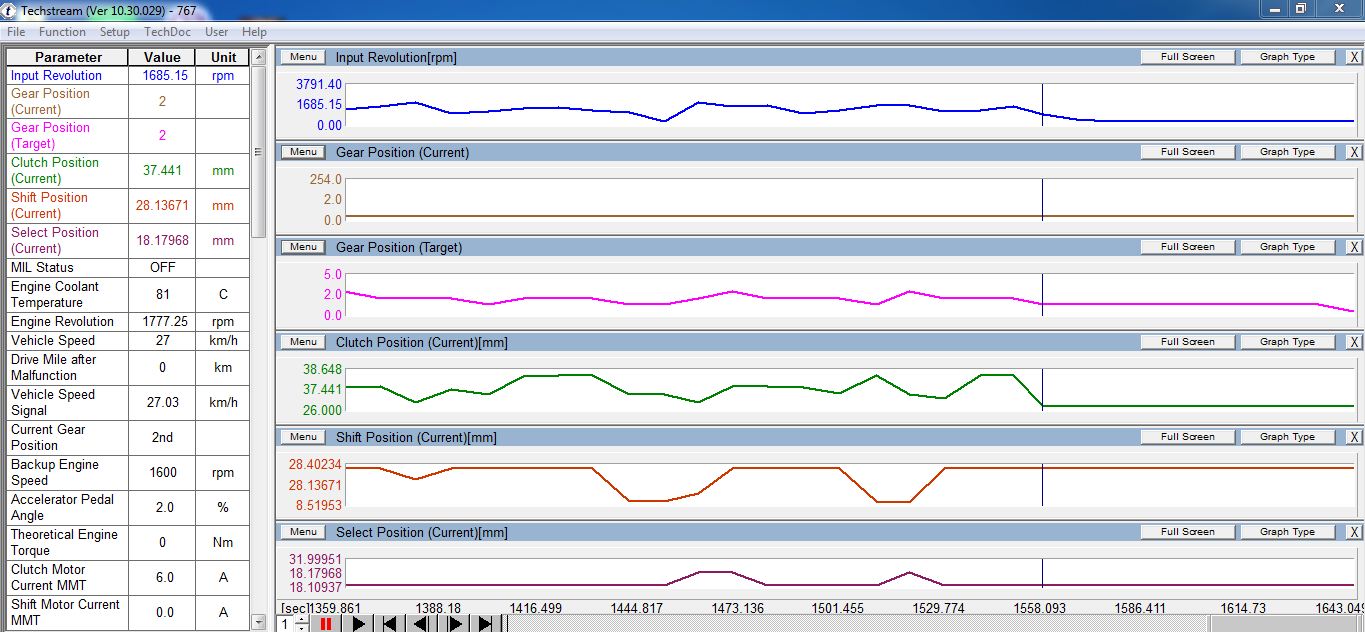Open the TechDoc menu
This screenshot has height=632, width=1365.
pos(167,32)
